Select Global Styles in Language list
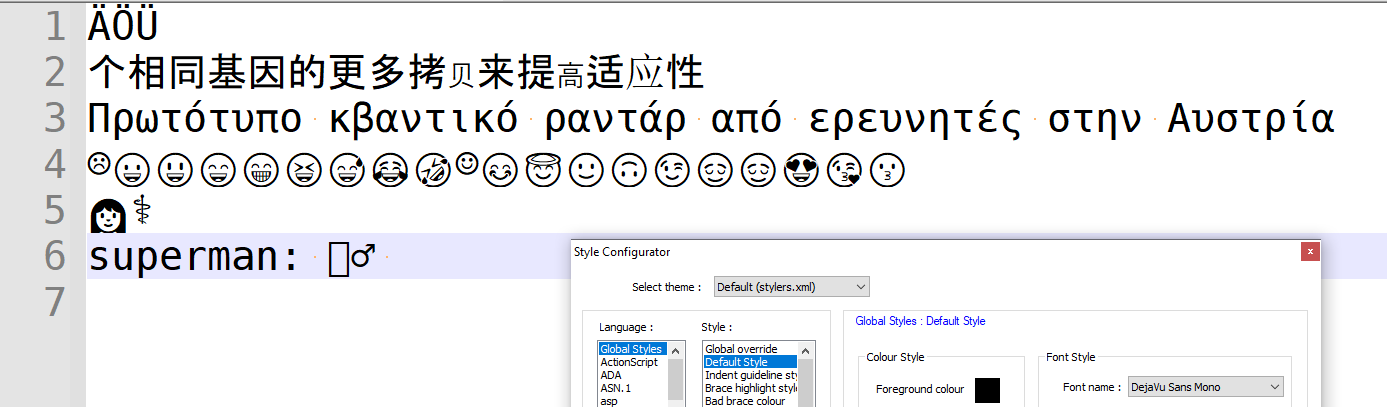This screenshot has width=1387, height=407. (x=632, y=349)
